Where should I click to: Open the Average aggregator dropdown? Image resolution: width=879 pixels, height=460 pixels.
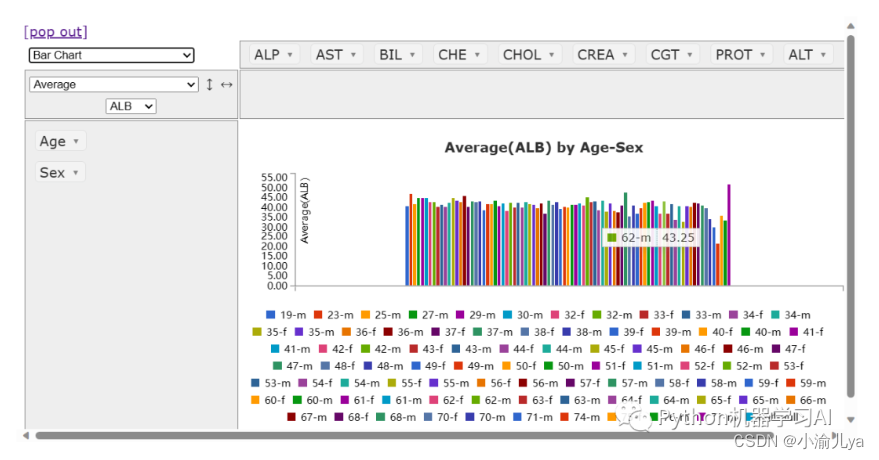click(114, 85)
